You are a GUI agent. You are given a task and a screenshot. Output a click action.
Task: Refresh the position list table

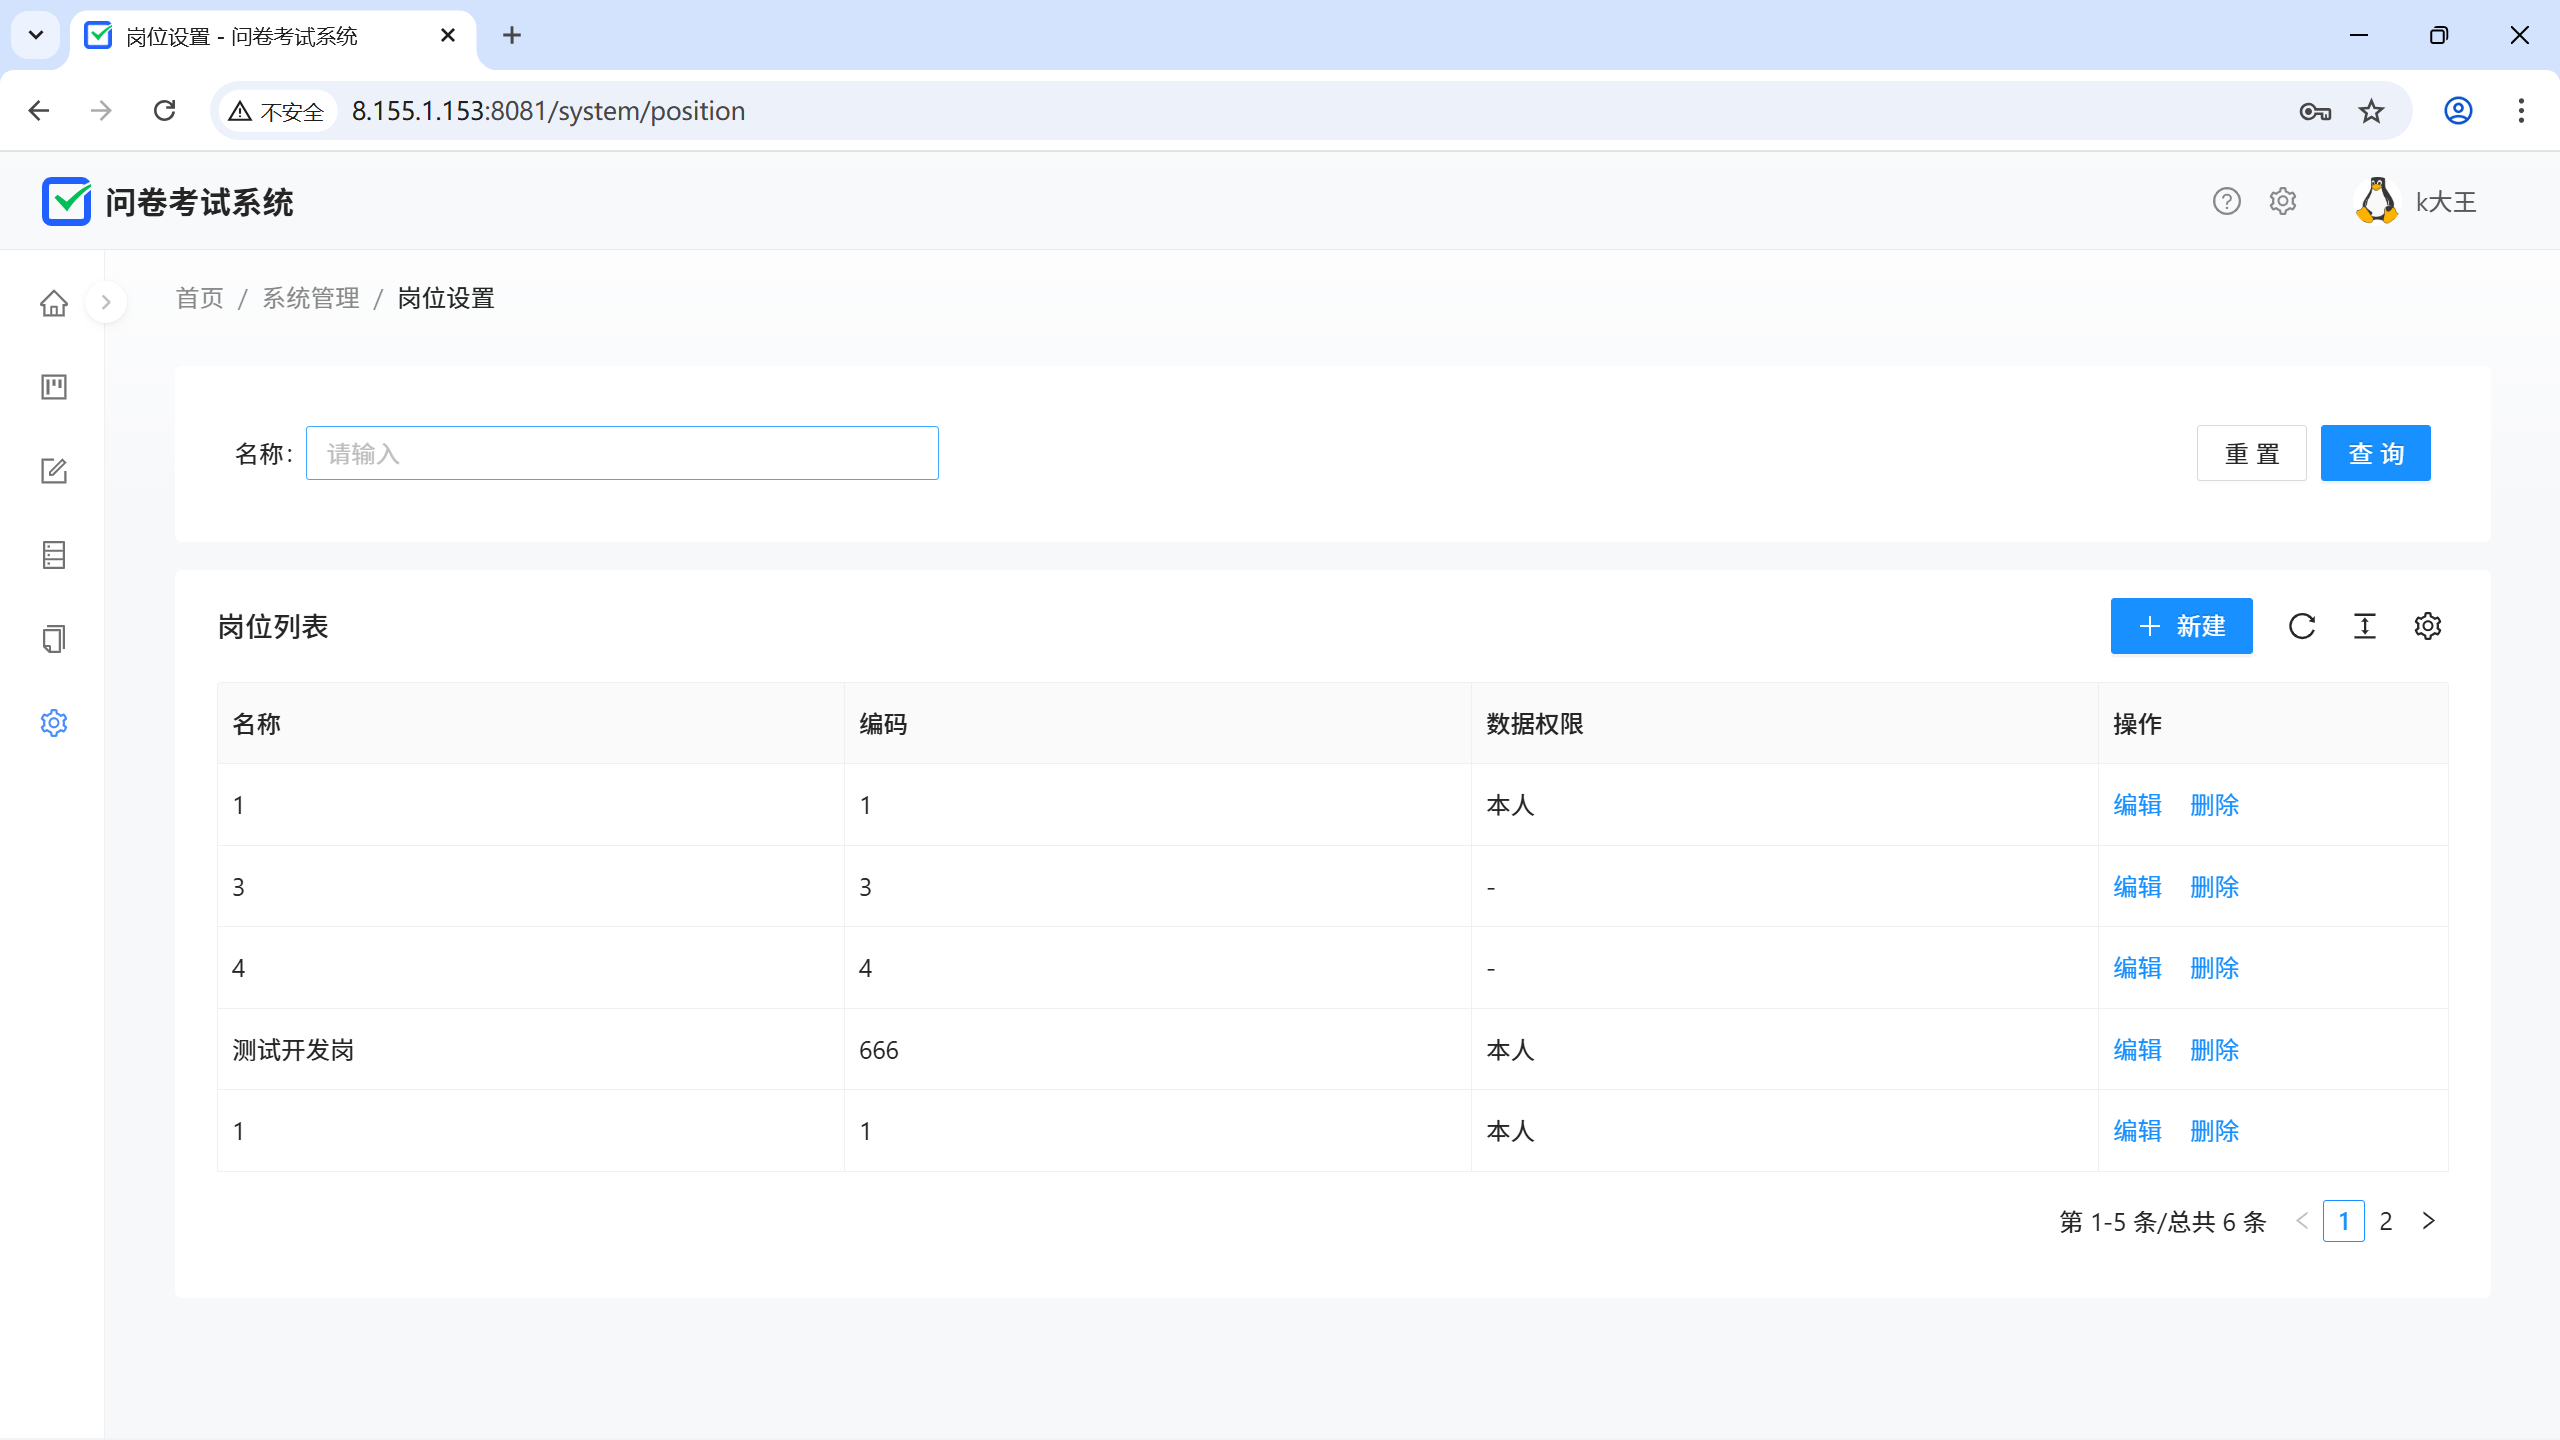2302,626
